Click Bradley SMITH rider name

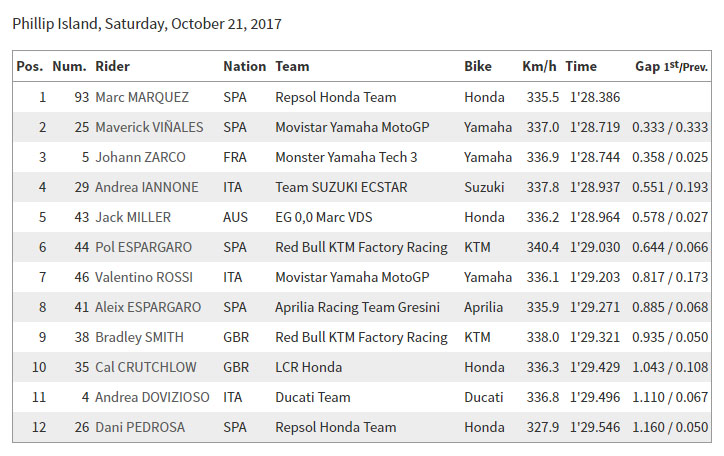point(139,337)
